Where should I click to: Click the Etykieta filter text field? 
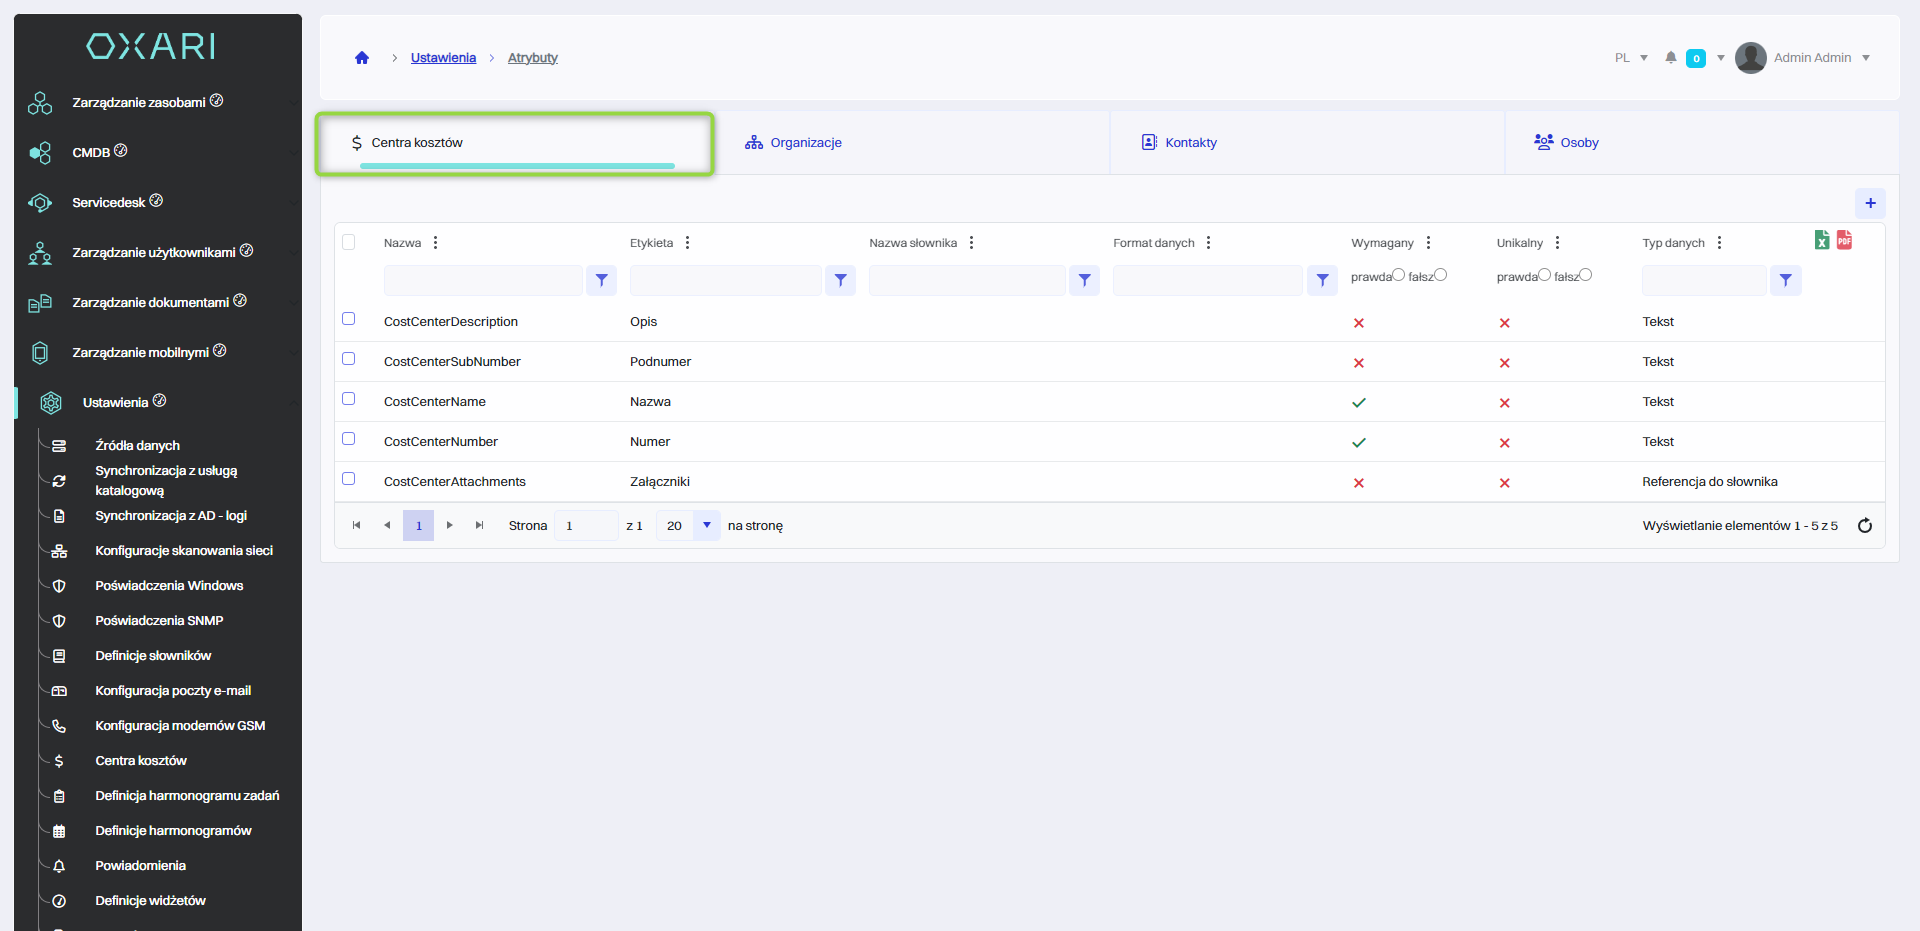725,281
